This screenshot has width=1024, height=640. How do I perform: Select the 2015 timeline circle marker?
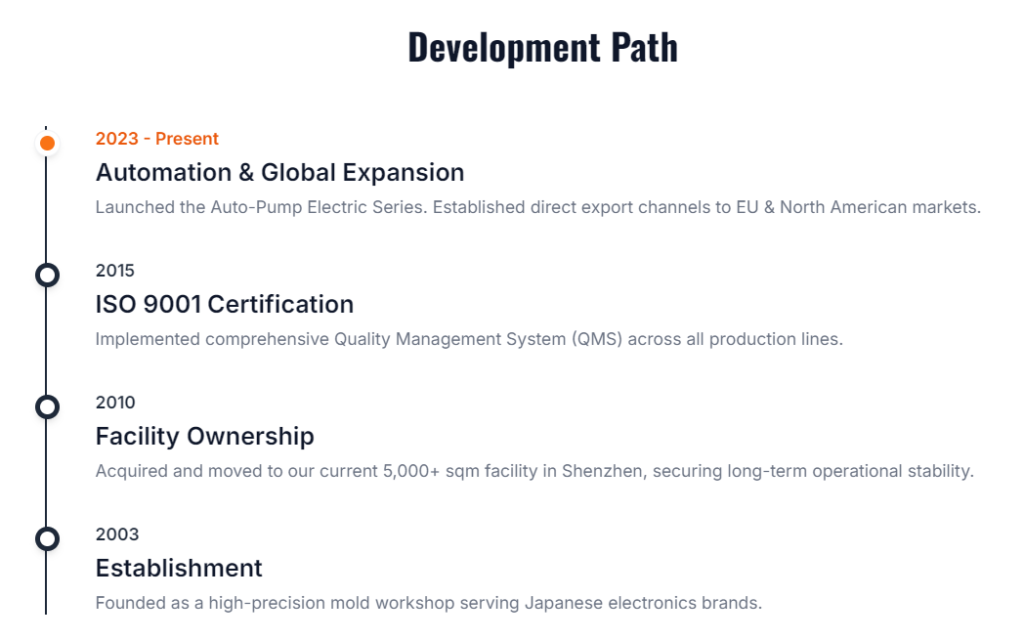pyautogui.click(x=47, y=275)
